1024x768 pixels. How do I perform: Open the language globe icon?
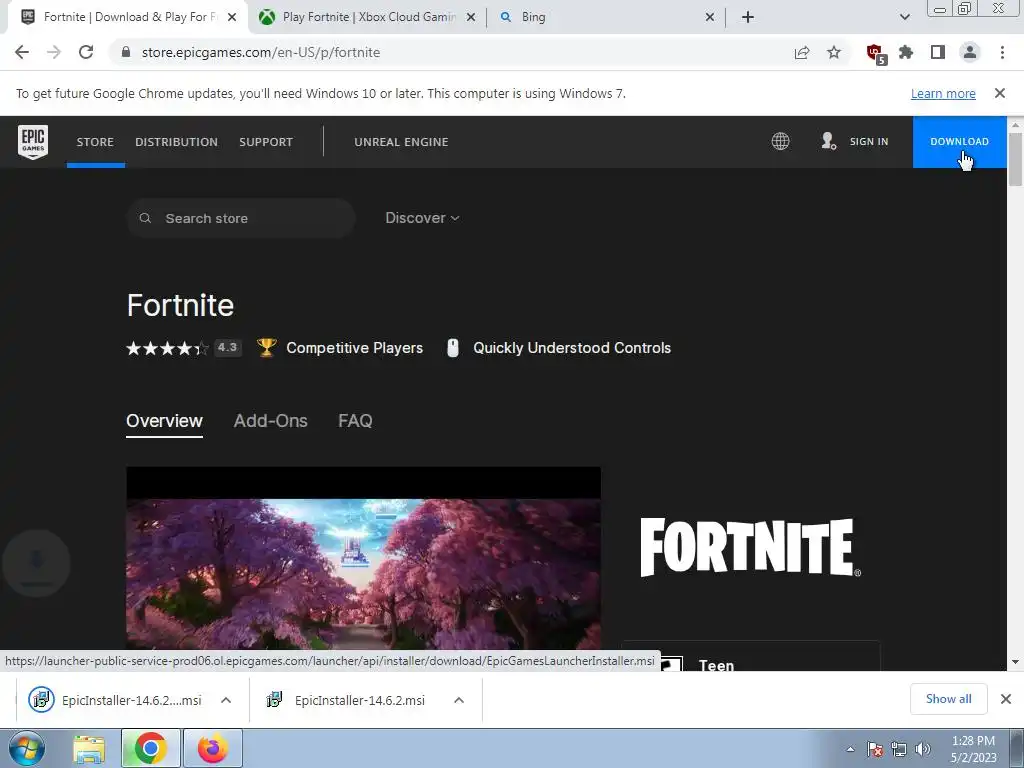[x=780, y=141]
